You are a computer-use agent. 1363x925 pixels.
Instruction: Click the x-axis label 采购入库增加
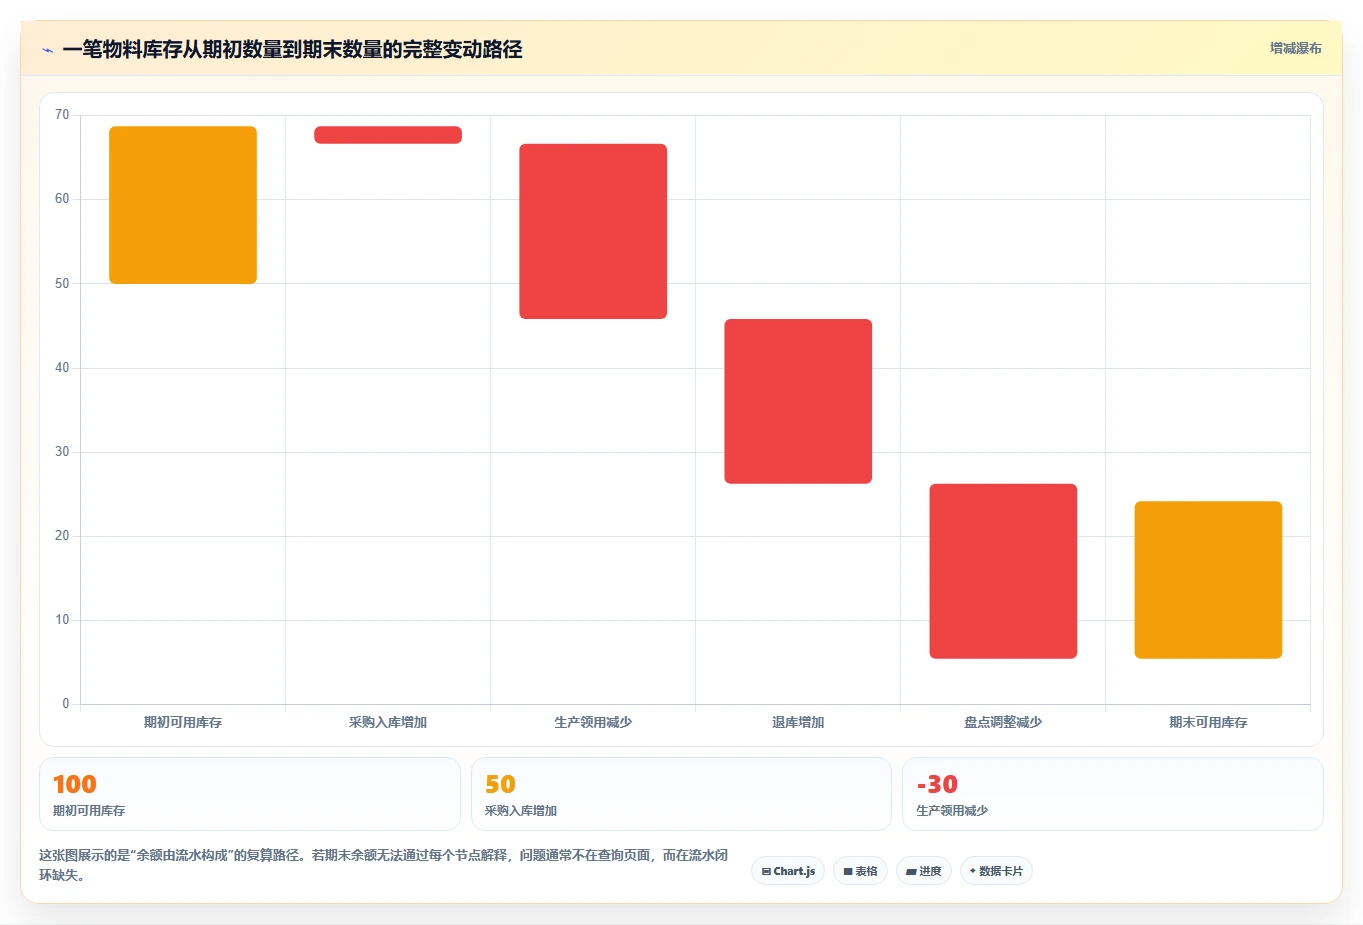pos(388,722)
